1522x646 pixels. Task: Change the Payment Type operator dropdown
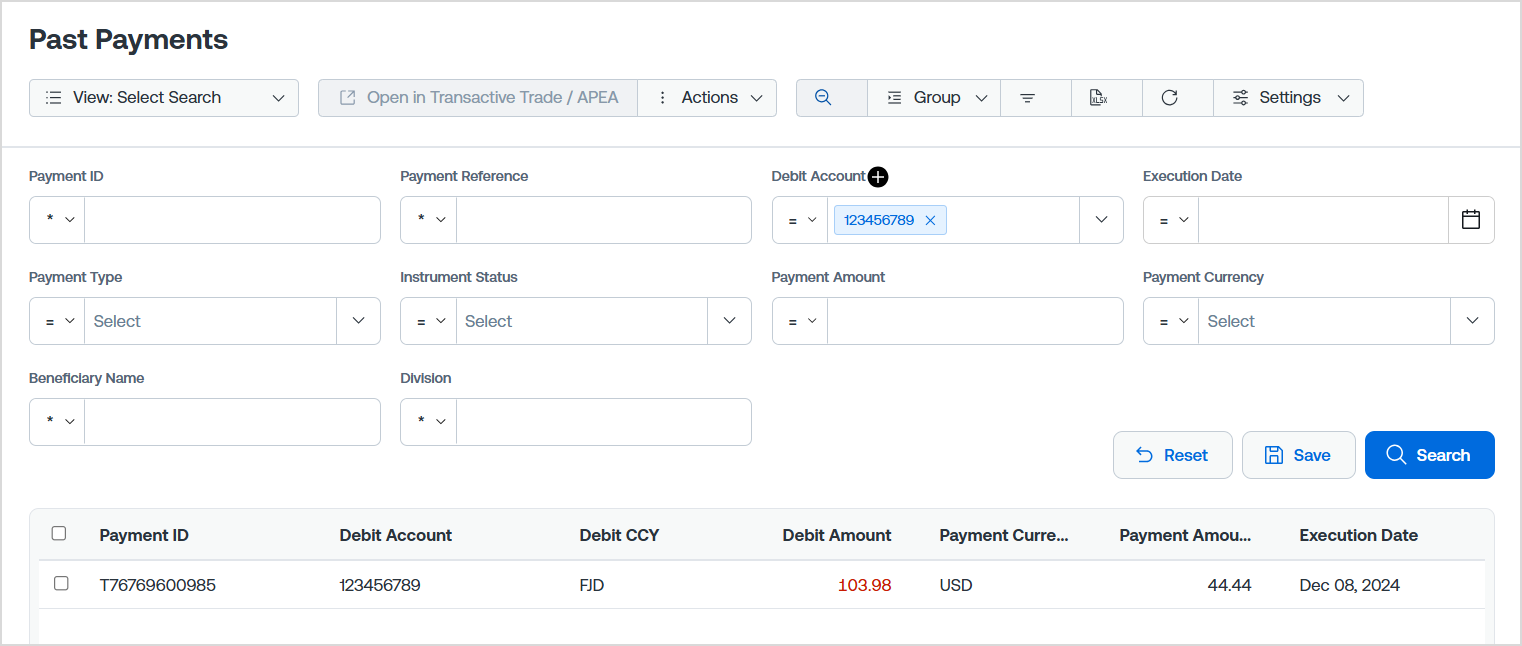(58, 321)
